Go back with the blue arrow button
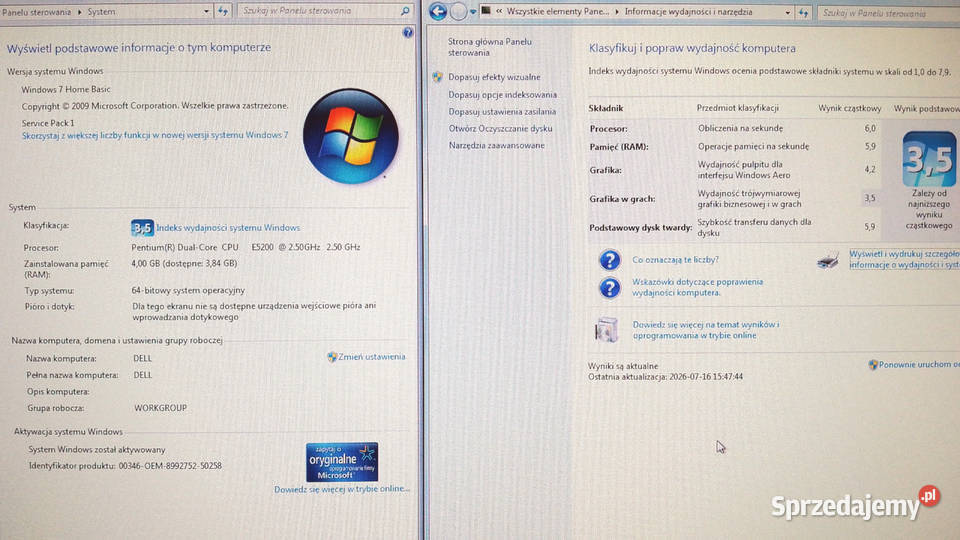The width and height of the screenshot is (960, 540). click(x=438, y=11)
